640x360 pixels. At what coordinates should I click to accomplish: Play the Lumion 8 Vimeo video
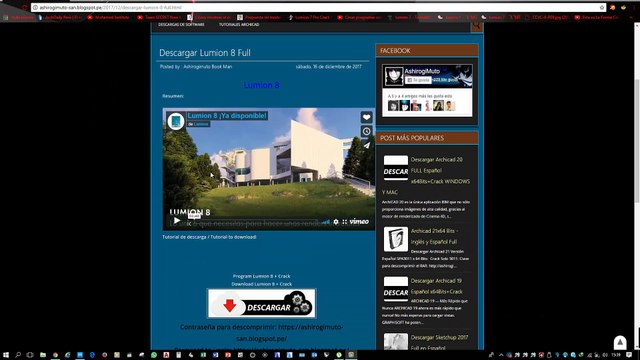177,221
